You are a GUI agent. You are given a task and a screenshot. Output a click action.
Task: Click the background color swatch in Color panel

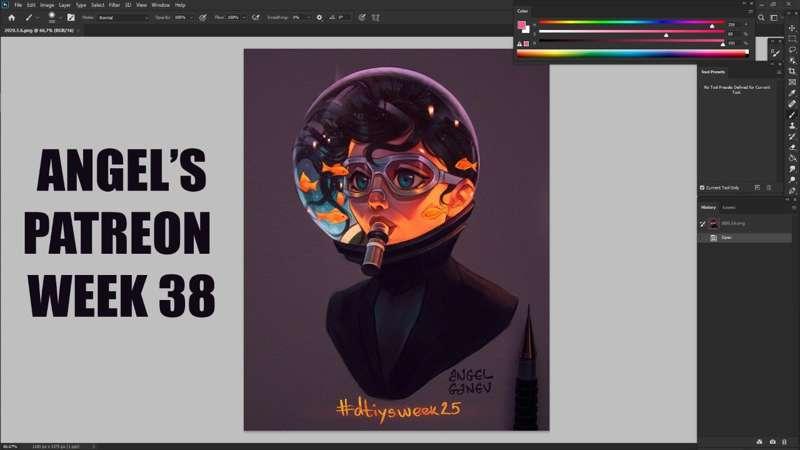(527, 30)
